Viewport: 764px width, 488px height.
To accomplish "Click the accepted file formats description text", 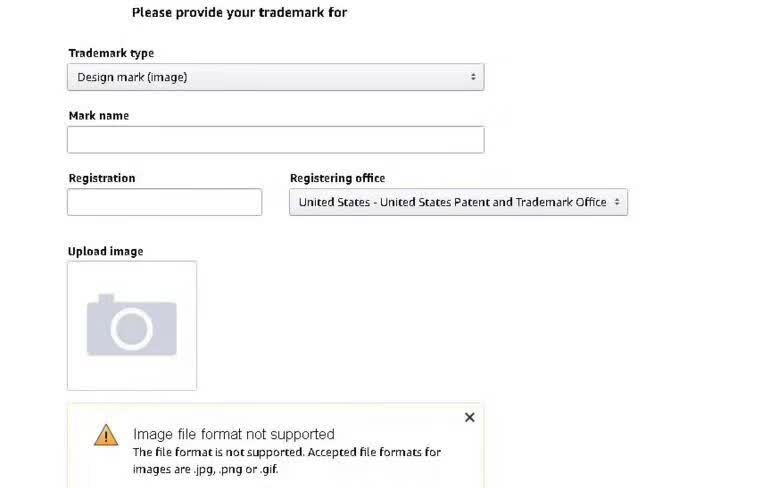I will [287, 461].
